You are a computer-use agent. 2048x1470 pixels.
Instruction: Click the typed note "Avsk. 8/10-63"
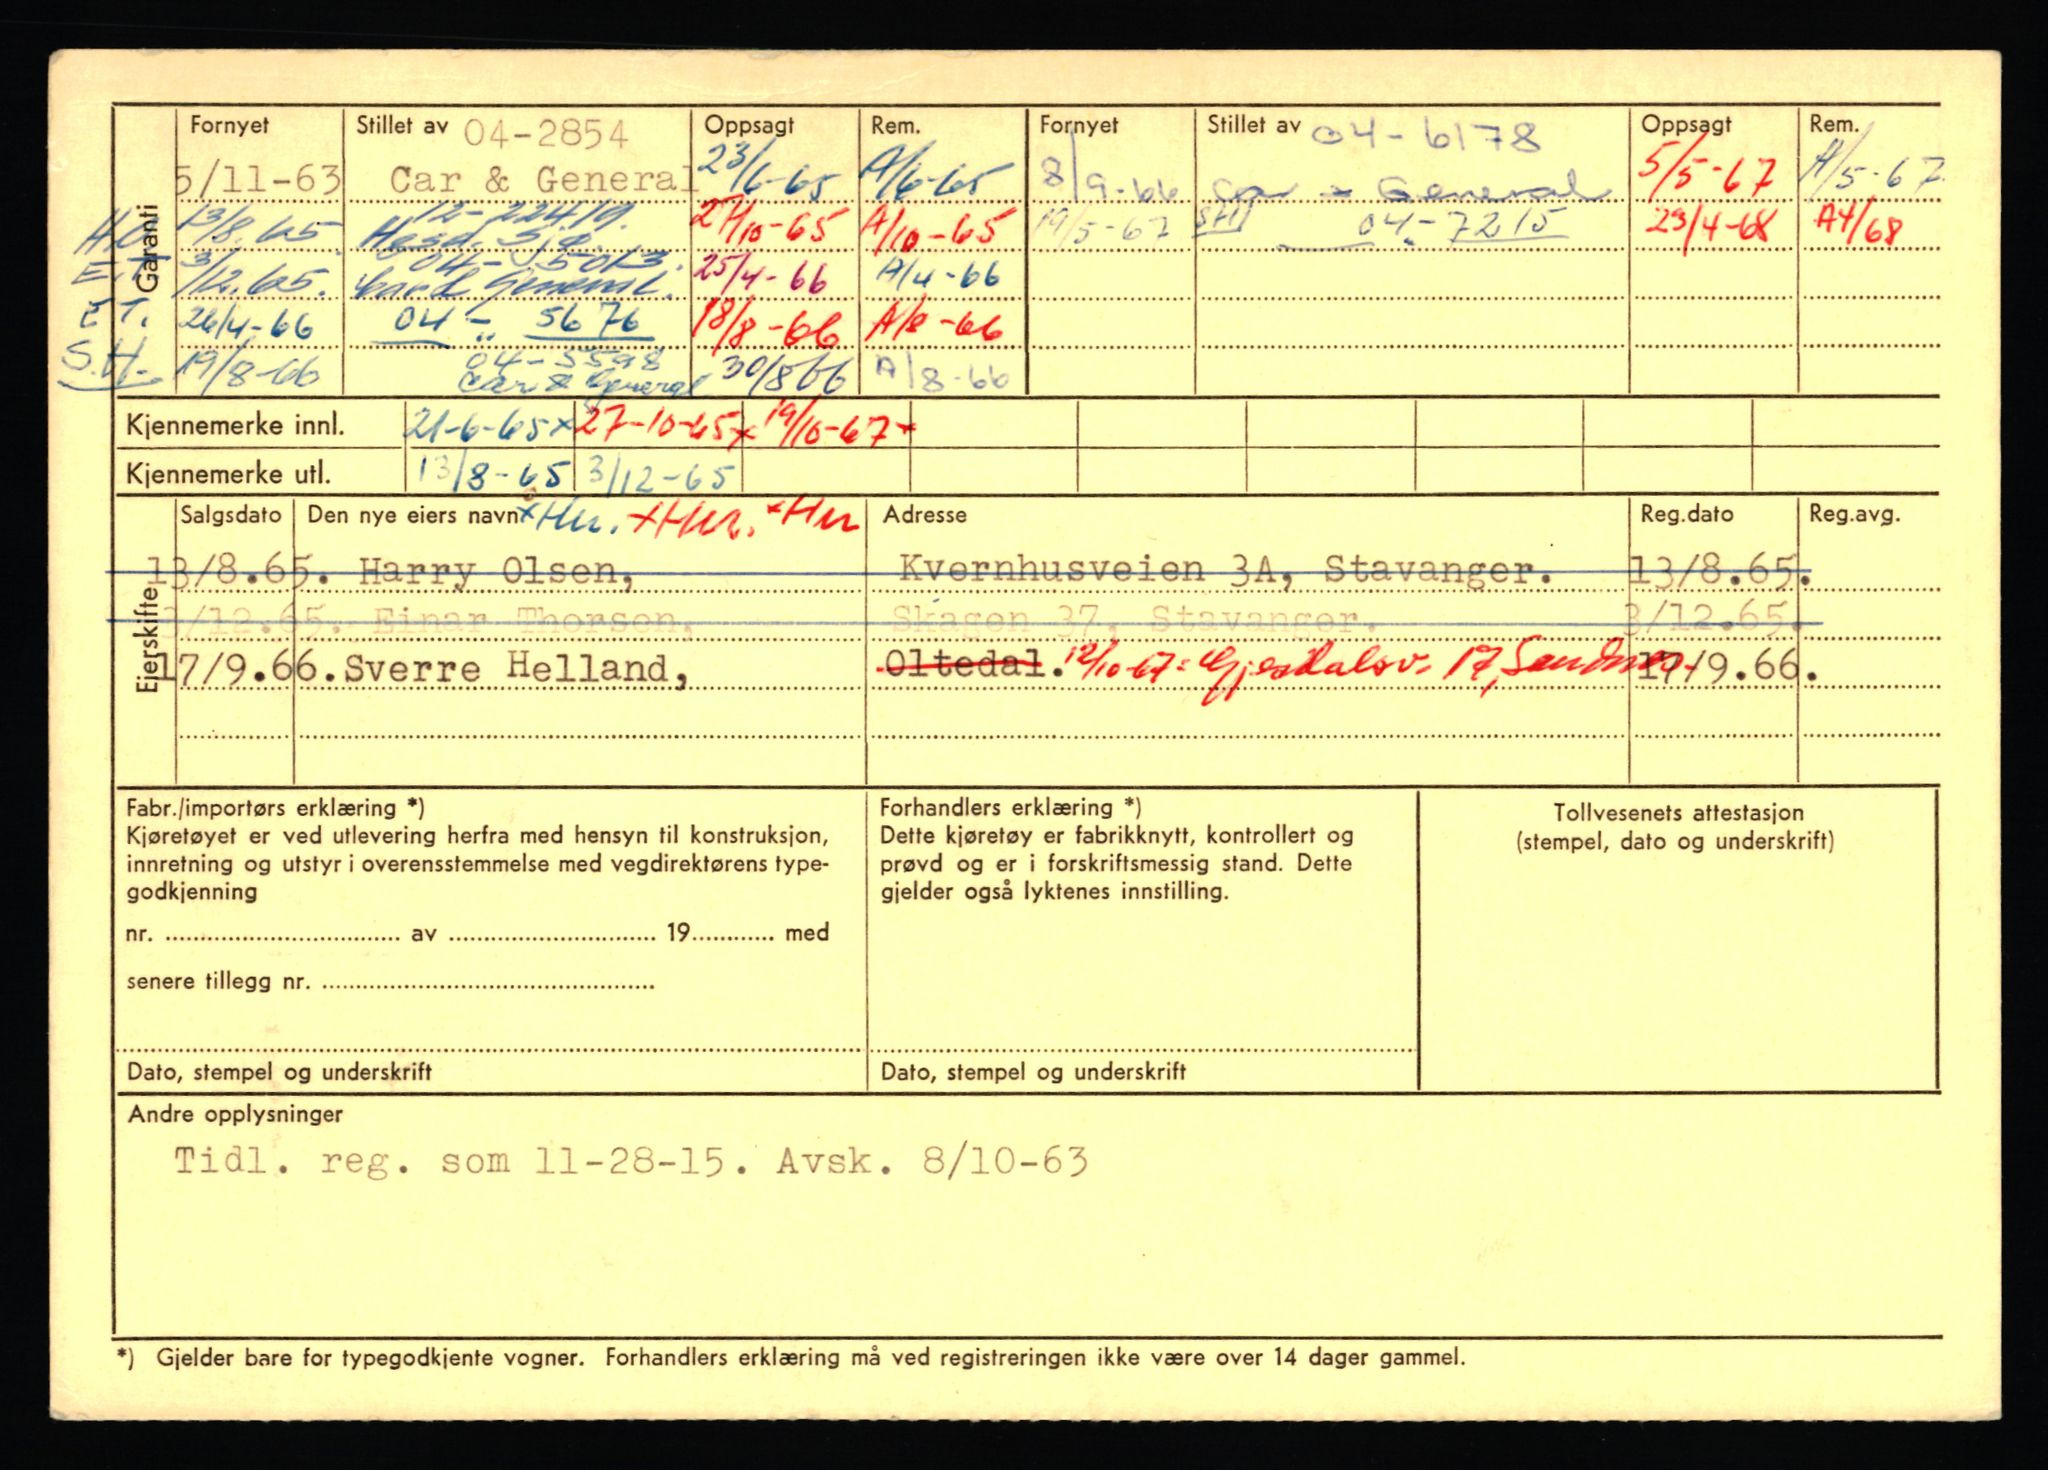coord(931,1161)
